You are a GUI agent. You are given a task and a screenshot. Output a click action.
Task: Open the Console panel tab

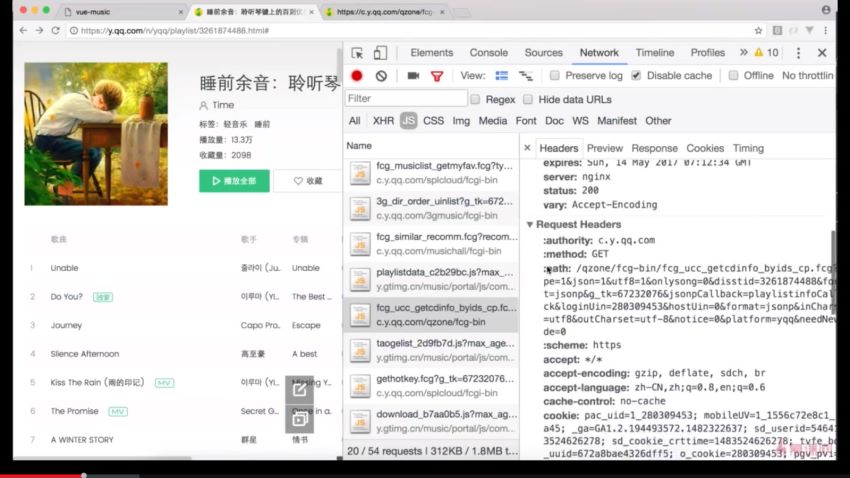pos(488,53)
